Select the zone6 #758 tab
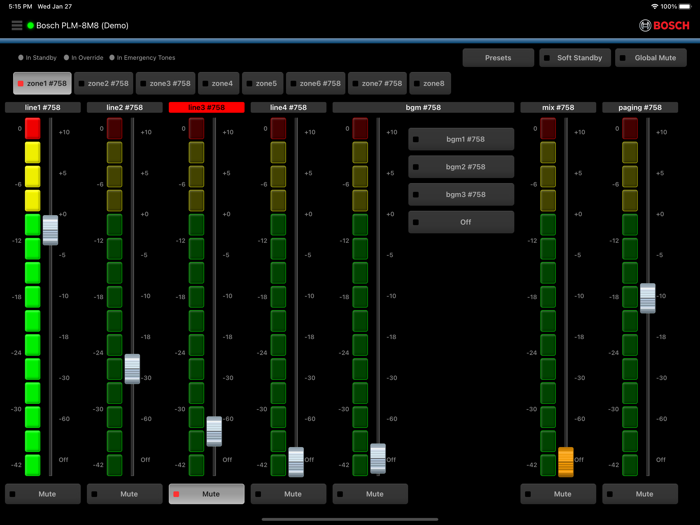Viewport: 700px width, 525px height. [316, 83]
